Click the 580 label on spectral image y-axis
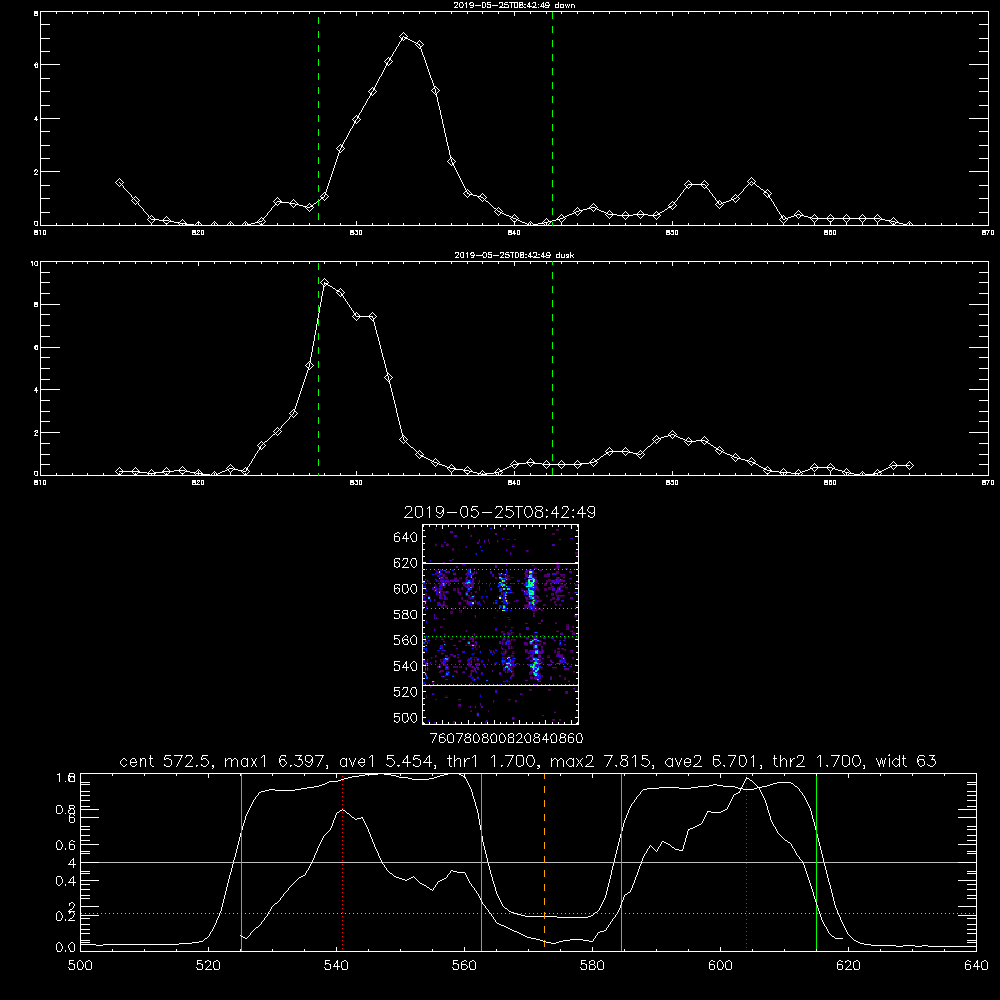Viewport: 1000px width, 1000px height. click(x=406, y=615)
